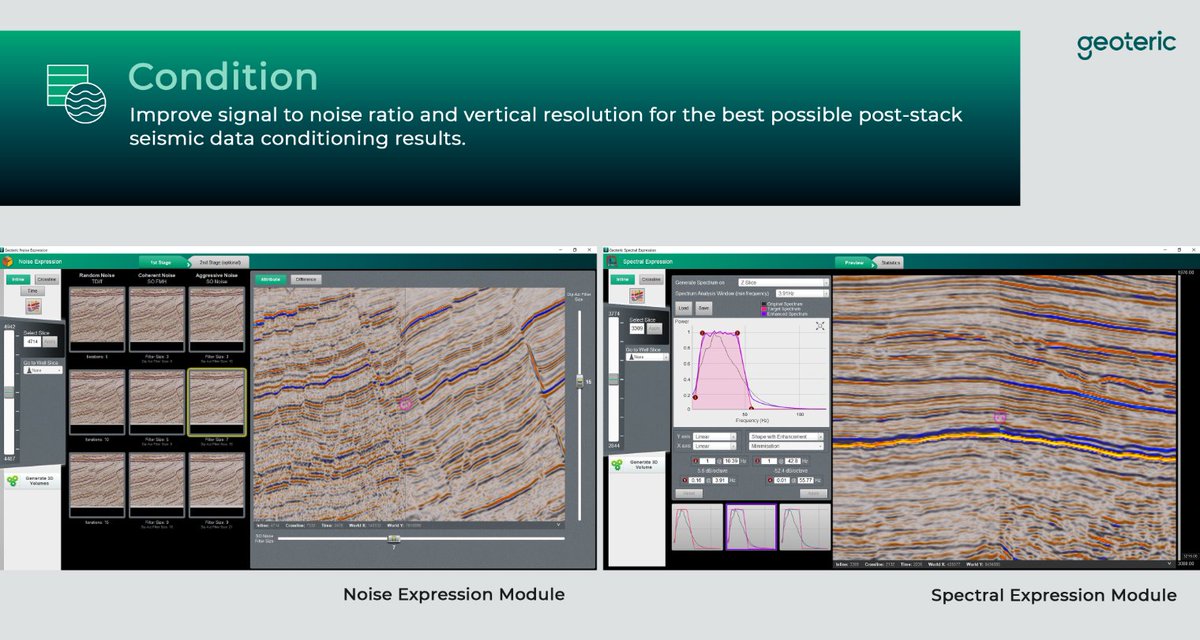Click the Noise Expression app logo icon

[6, 261]
